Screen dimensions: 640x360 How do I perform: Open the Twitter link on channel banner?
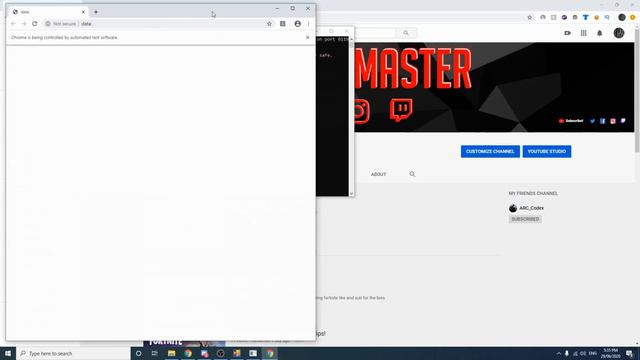pyautogui.click(x=592, y=121)
